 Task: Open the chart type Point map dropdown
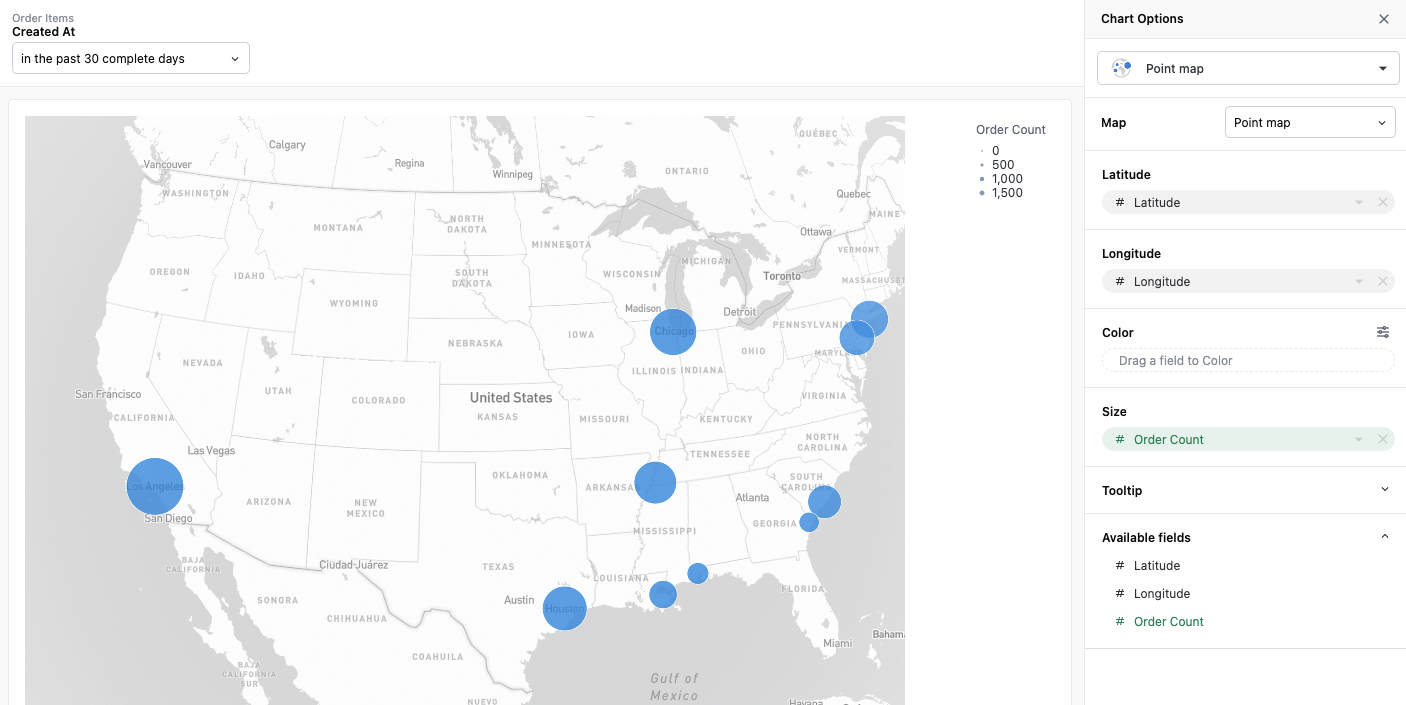tap(1247, 68)
